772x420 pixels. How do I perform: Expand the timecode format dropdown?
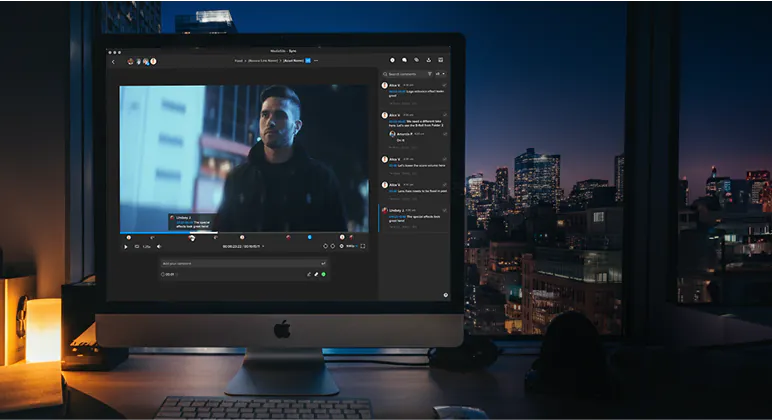pos(263,246)
